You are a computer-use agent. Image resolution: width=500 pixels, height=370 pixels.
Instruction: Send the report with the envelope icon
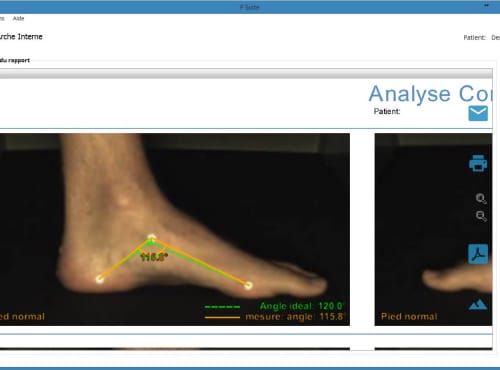pyautogui.click(x=478, y=113)
